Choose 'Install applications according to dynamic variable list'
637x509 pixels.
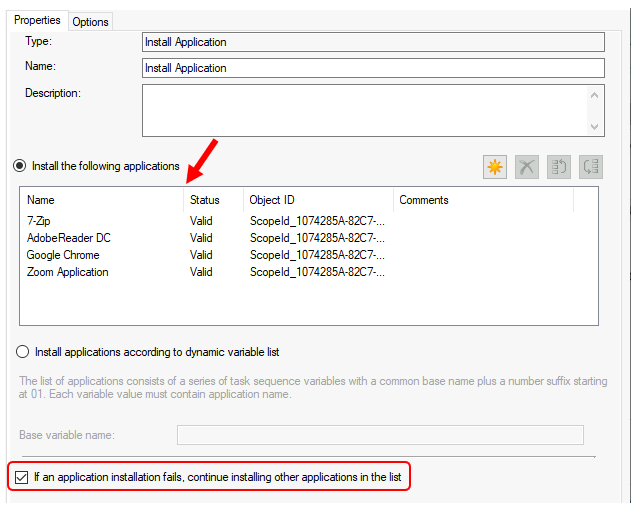[x=23, y=352]
